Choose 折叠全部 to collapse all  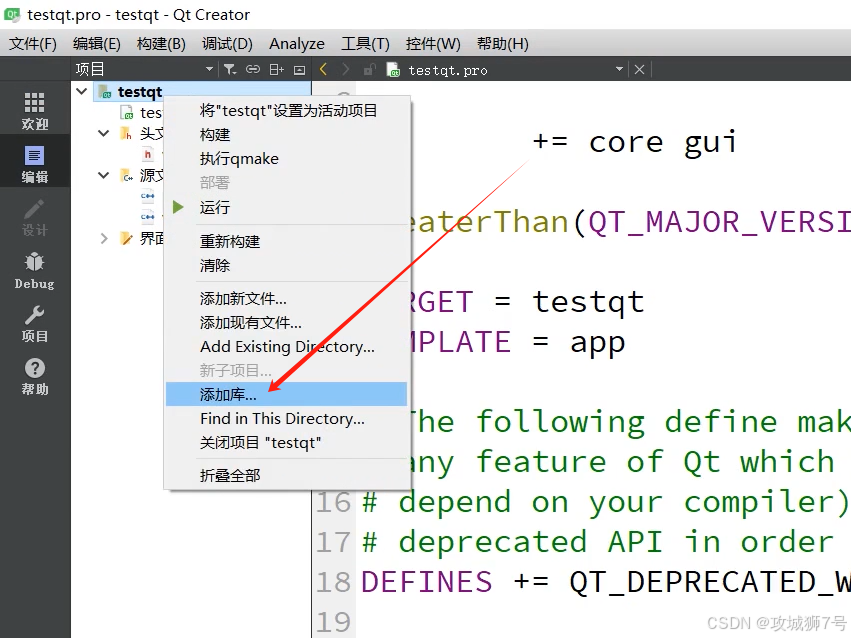[287, 475]
